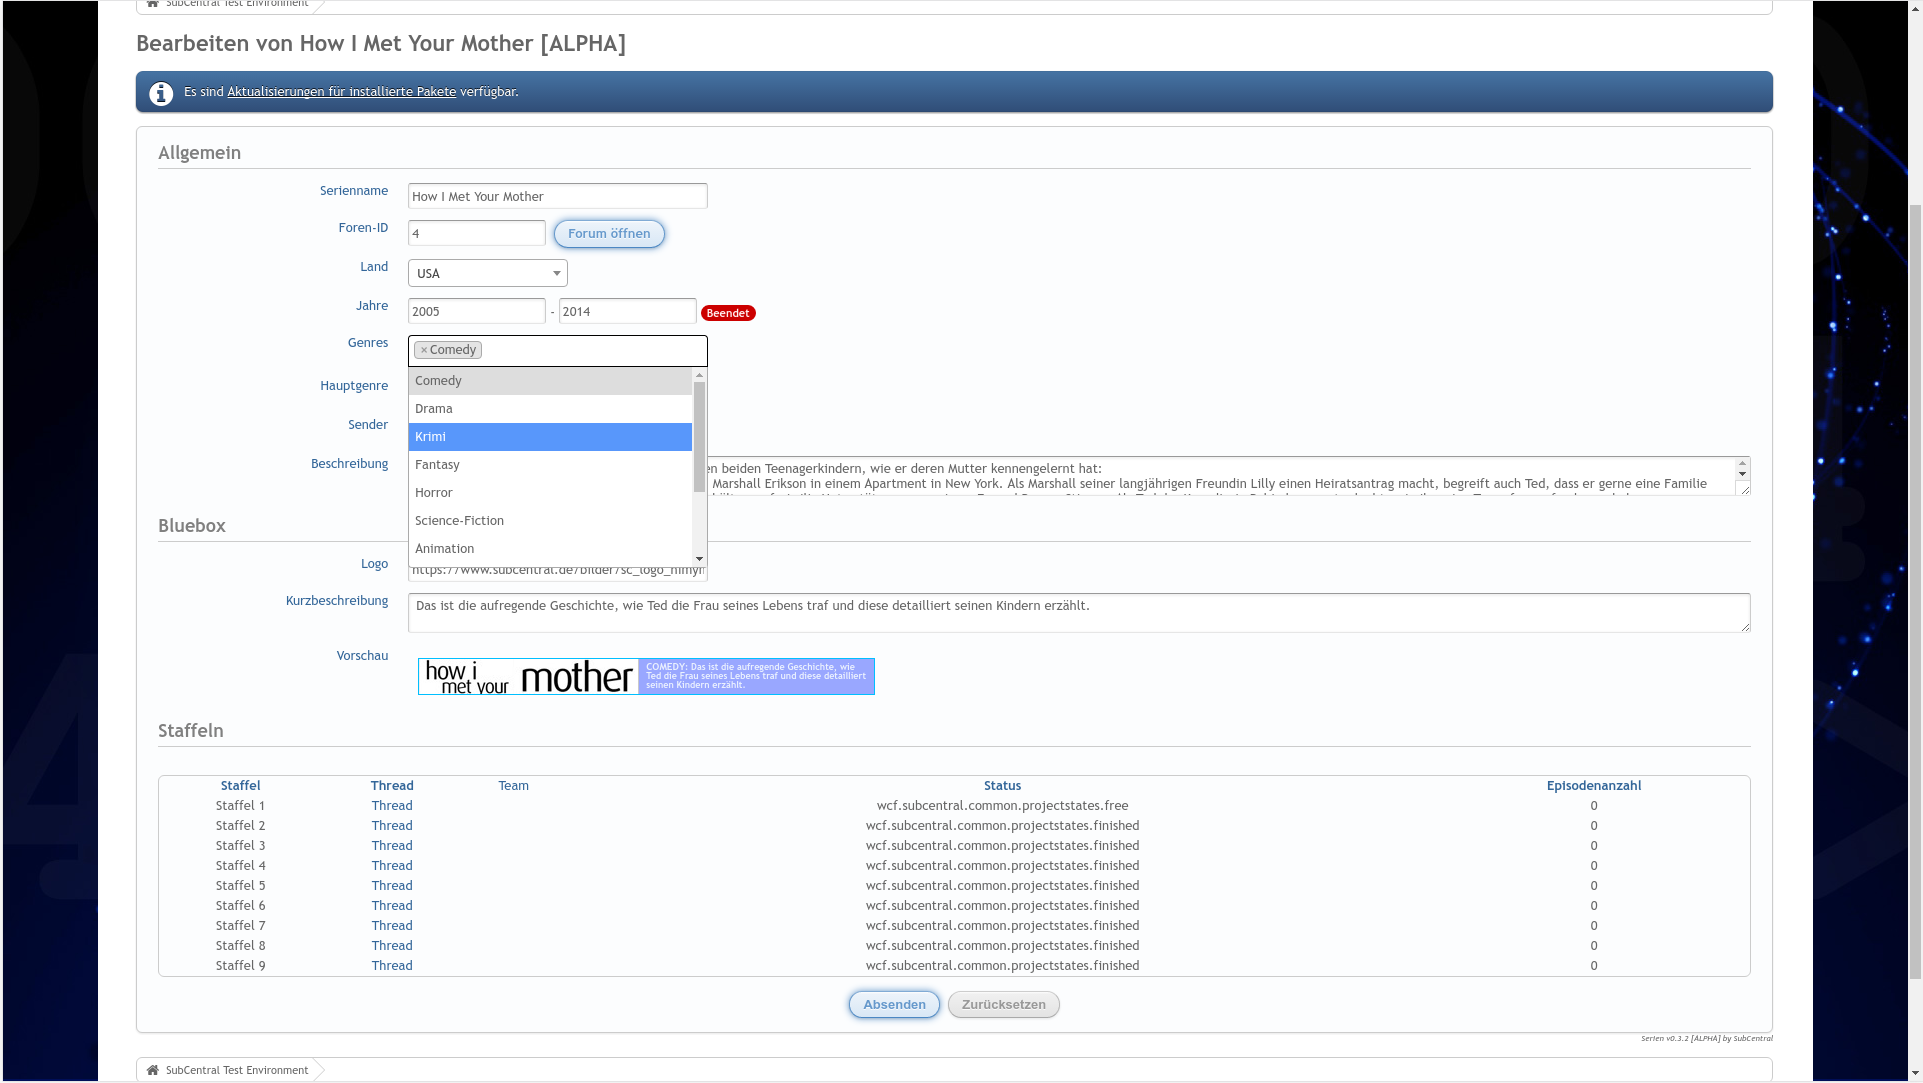Open Thread link for Staffel 3
Viewport: 1923px width, 1083px height.
(x=392, y=846)
